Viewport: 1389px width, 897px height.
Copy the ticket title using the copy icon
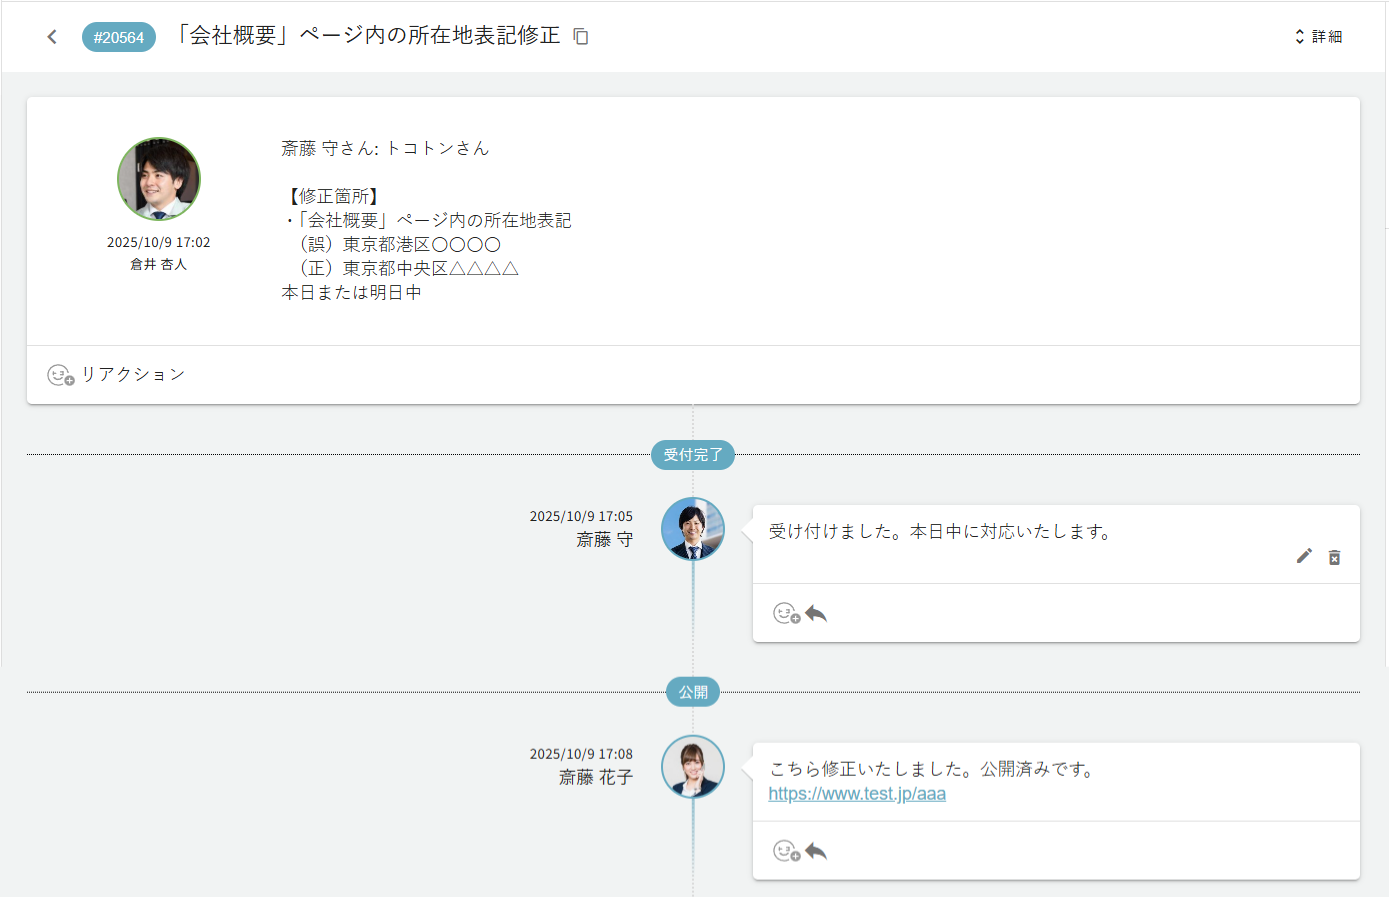(x=580, y=35)
